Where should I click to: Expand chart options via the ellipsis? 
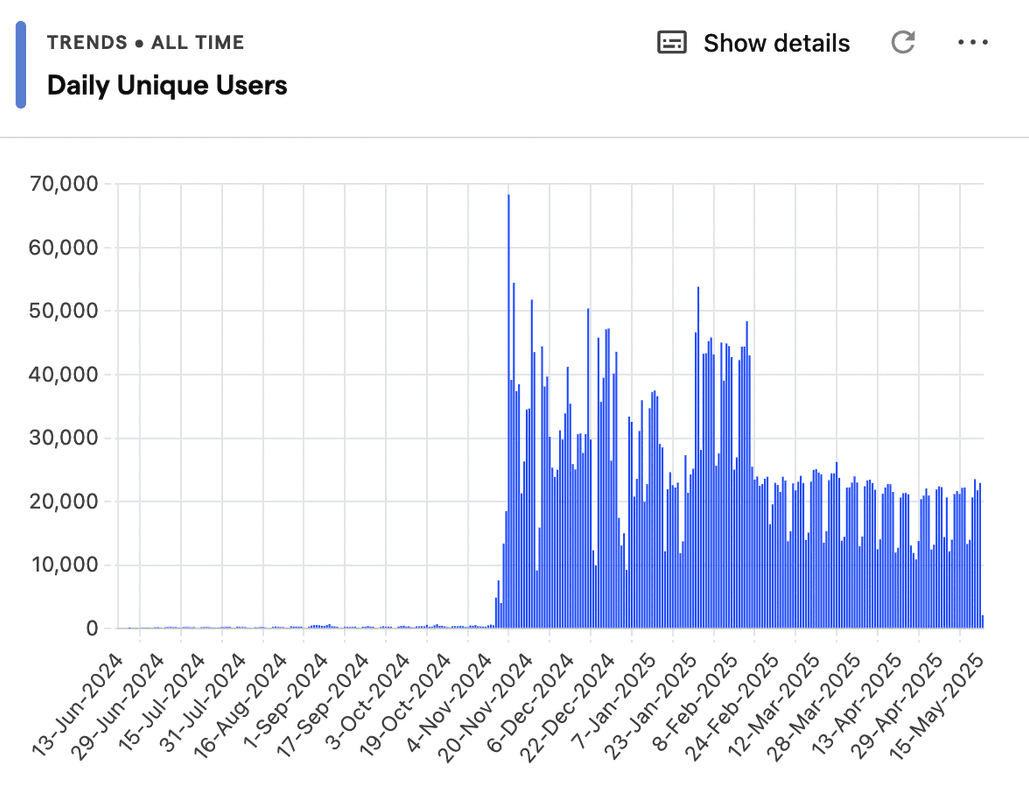tap(972, 42)
